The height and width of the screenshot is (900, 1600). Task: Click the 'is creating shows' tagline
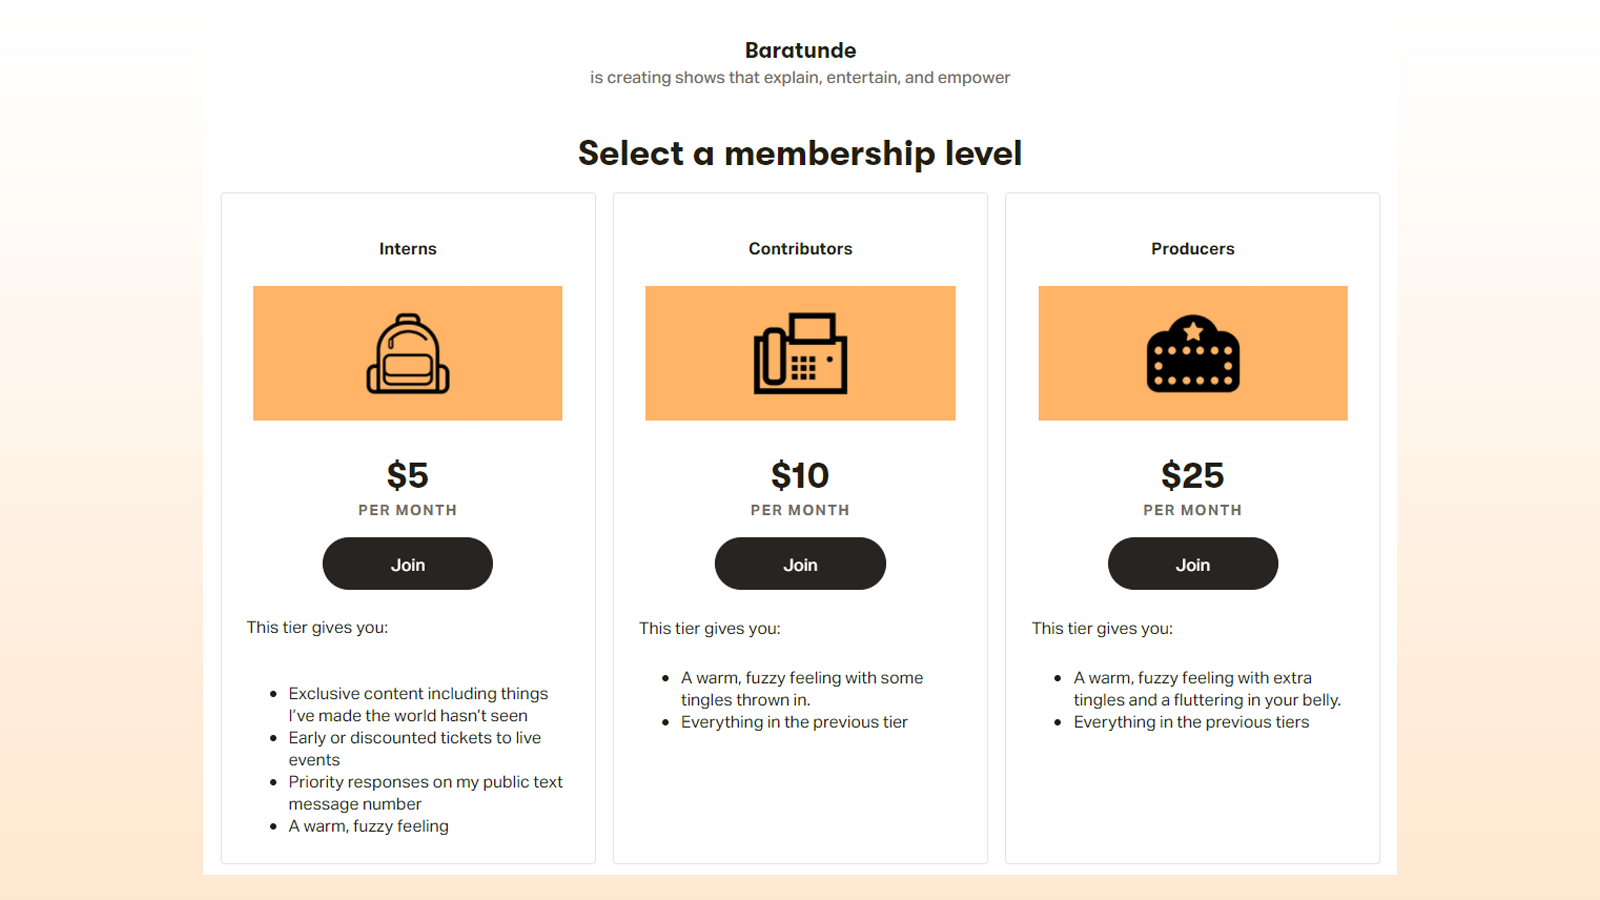point(800,78)
